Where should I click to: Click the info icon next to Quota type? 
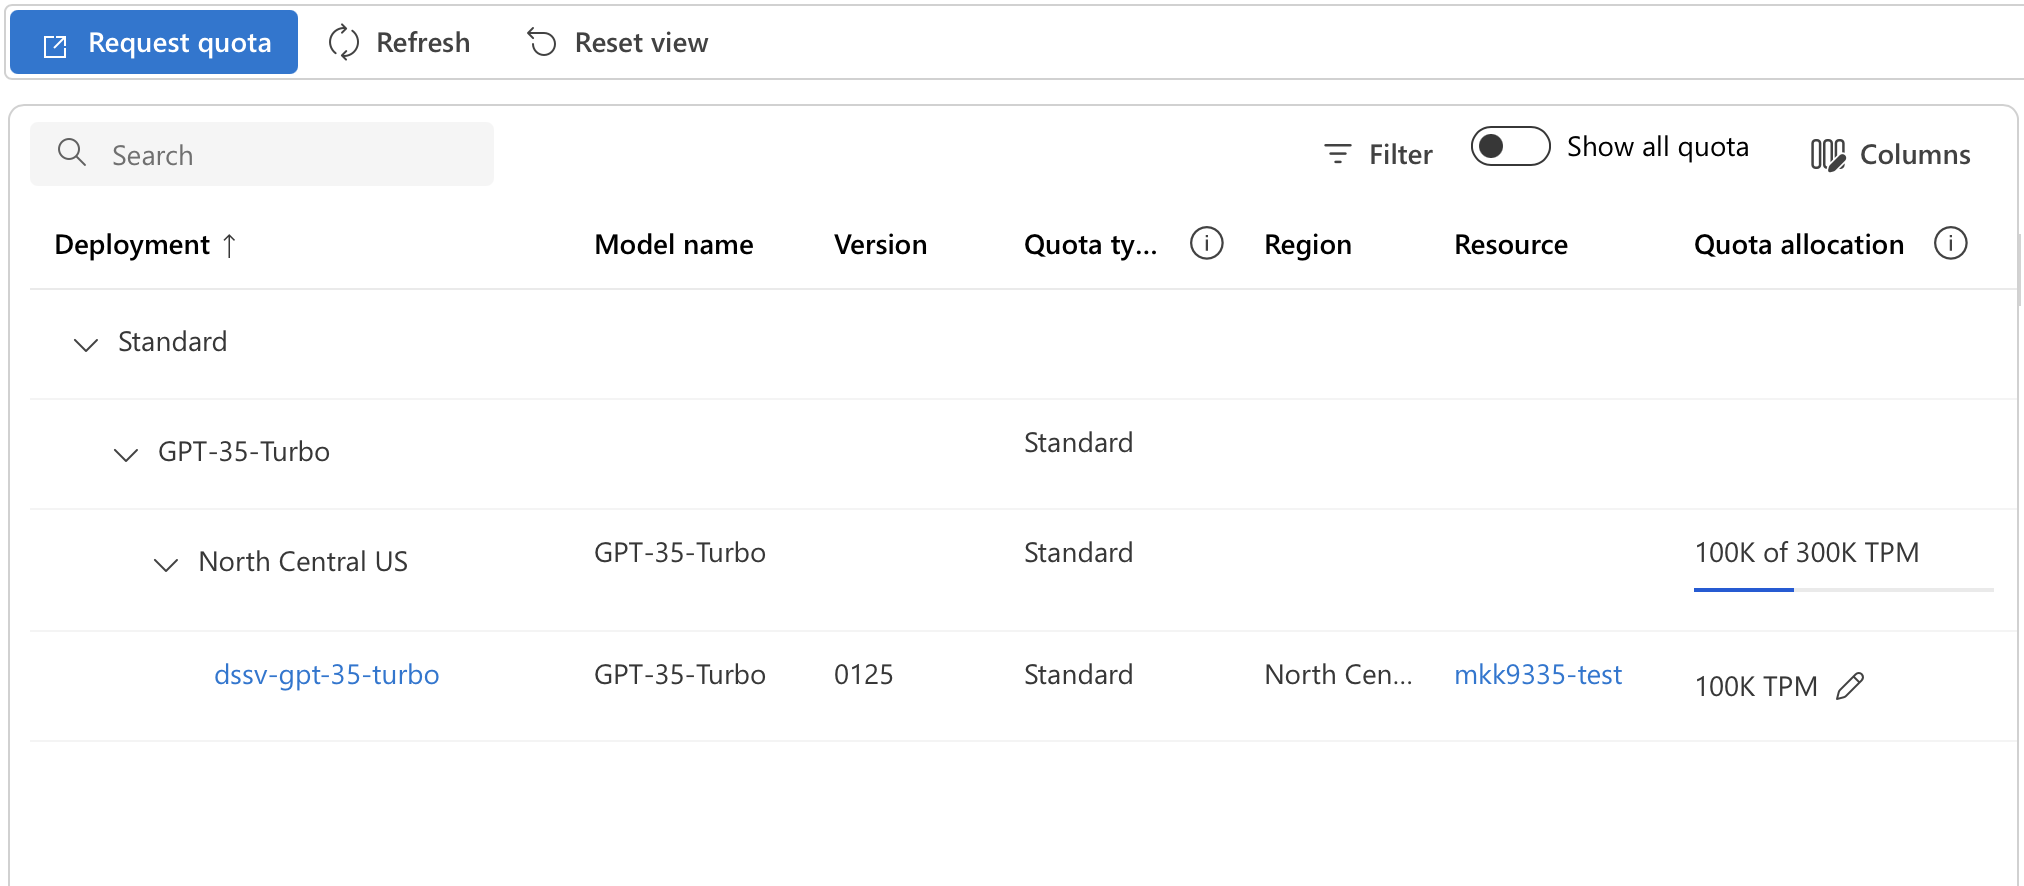1206,243
